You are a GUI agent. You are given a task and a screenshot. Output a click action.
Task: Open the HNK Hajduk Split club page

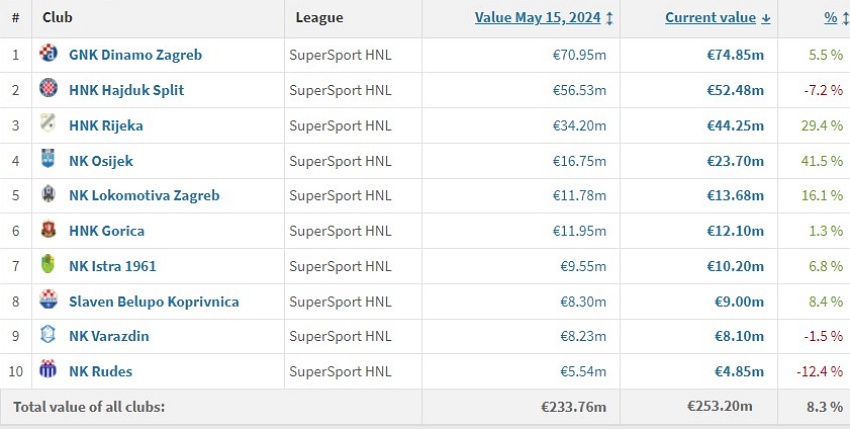pyautogui.click(x=126, y=90)
